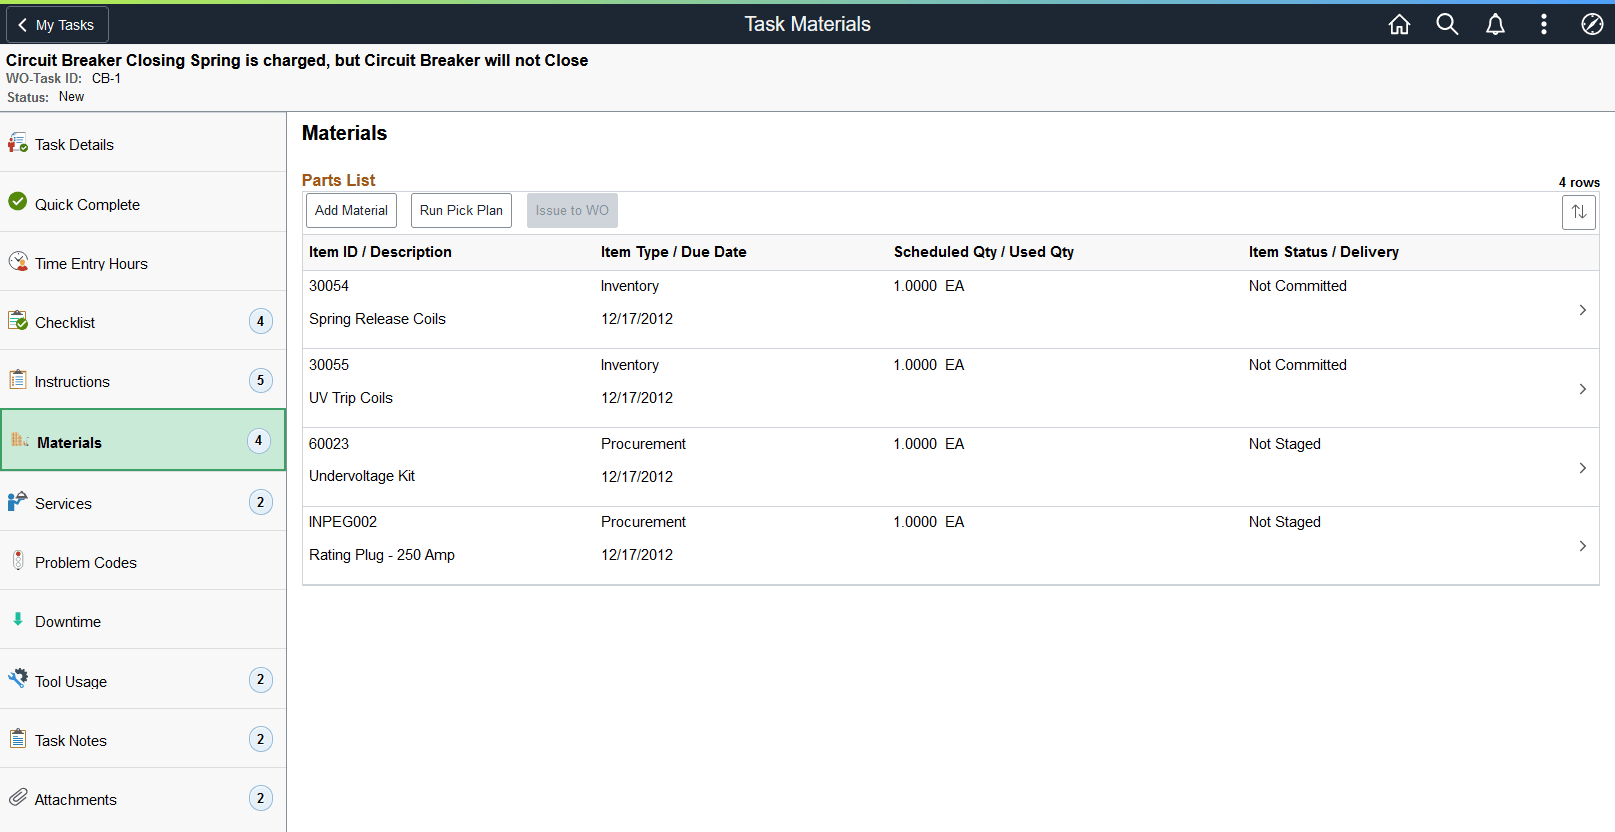Image resolution: width=1615 pixels, height=832 pixels.
Task: Click item ID INPEG002
Action: coord(343,522)
